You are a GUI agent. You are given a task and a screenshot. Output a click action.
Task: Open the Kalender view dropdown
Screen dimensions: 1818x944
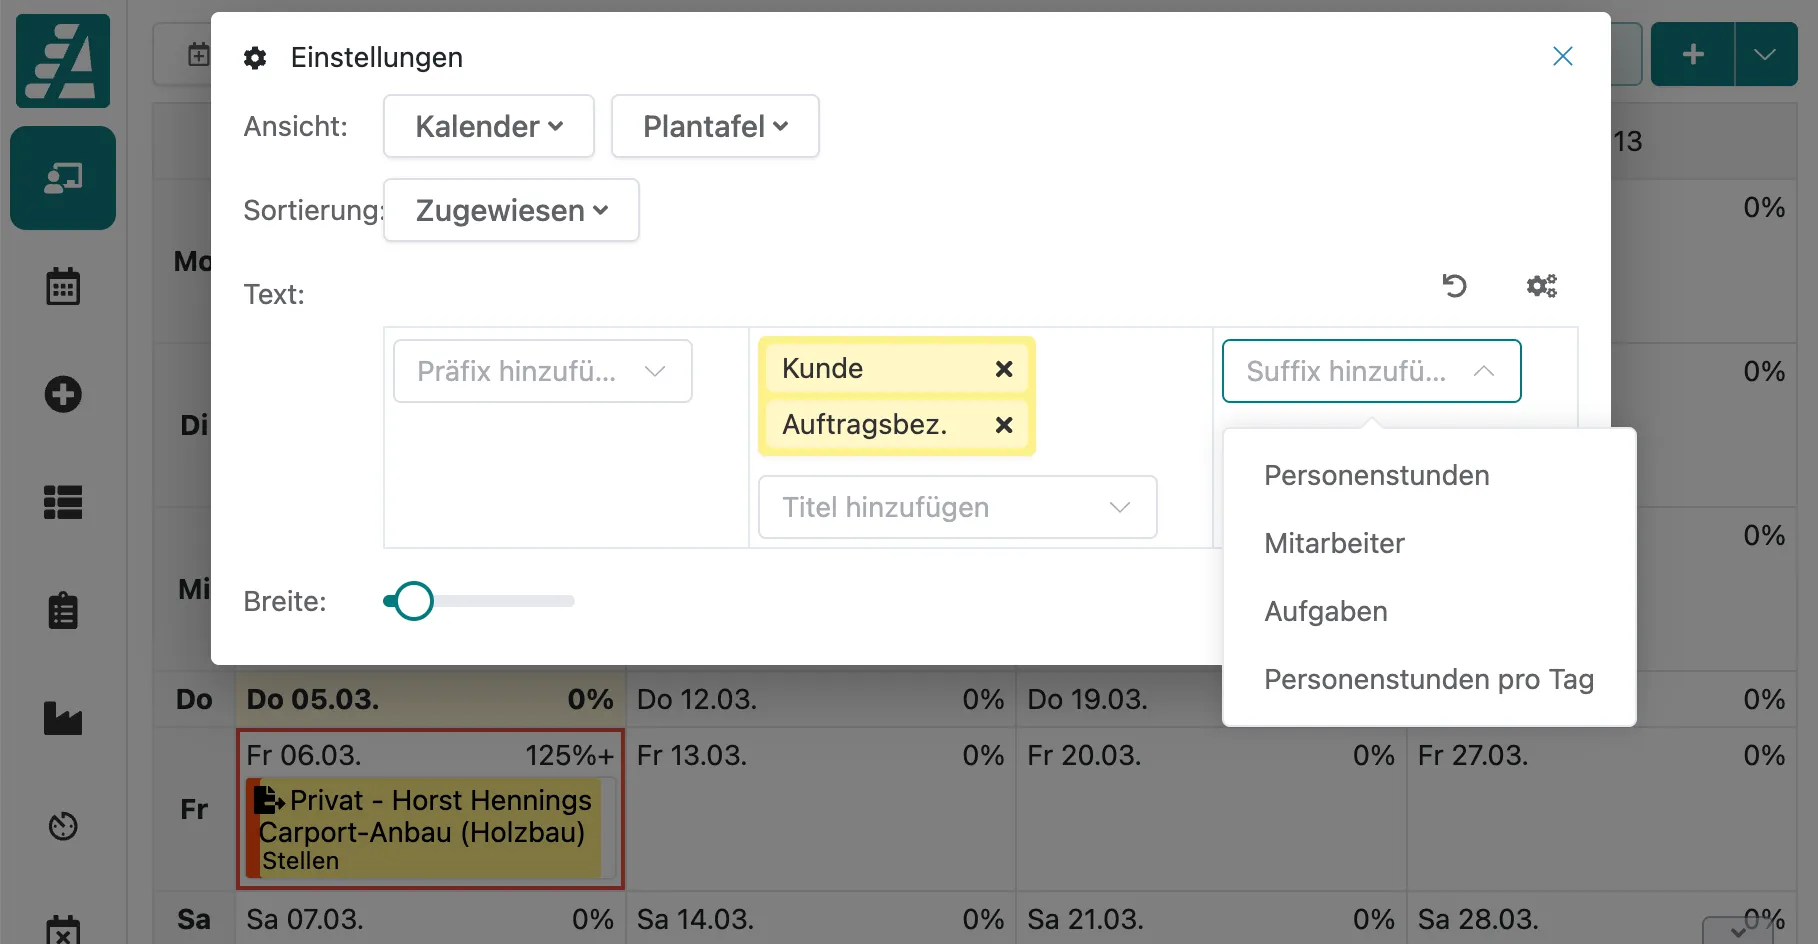click(x=488, y=126)
